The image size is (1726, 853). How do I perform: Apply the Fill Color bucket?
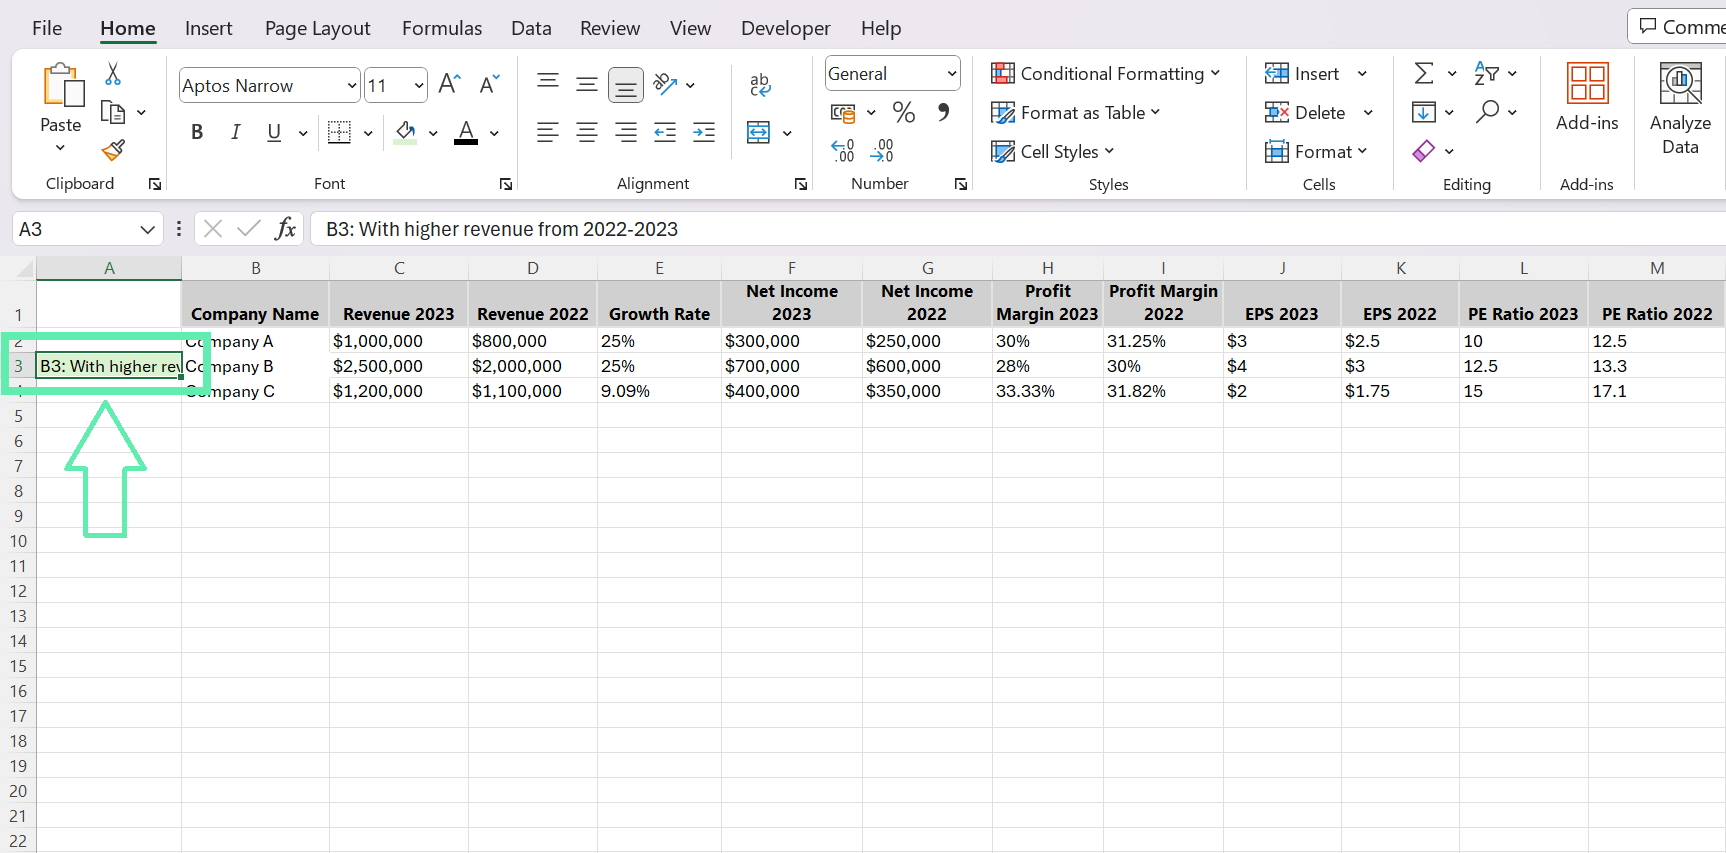point(405,132)
